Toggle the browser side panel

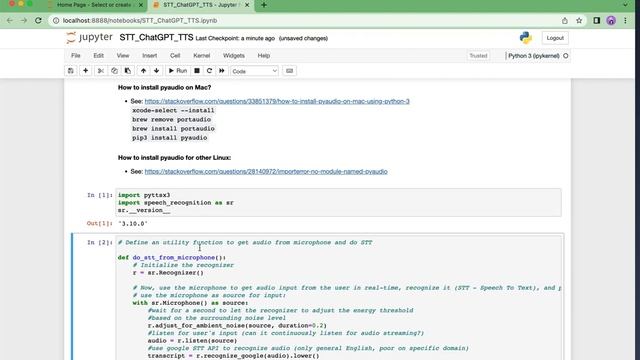pyautogui.click(x=596, y=20)
